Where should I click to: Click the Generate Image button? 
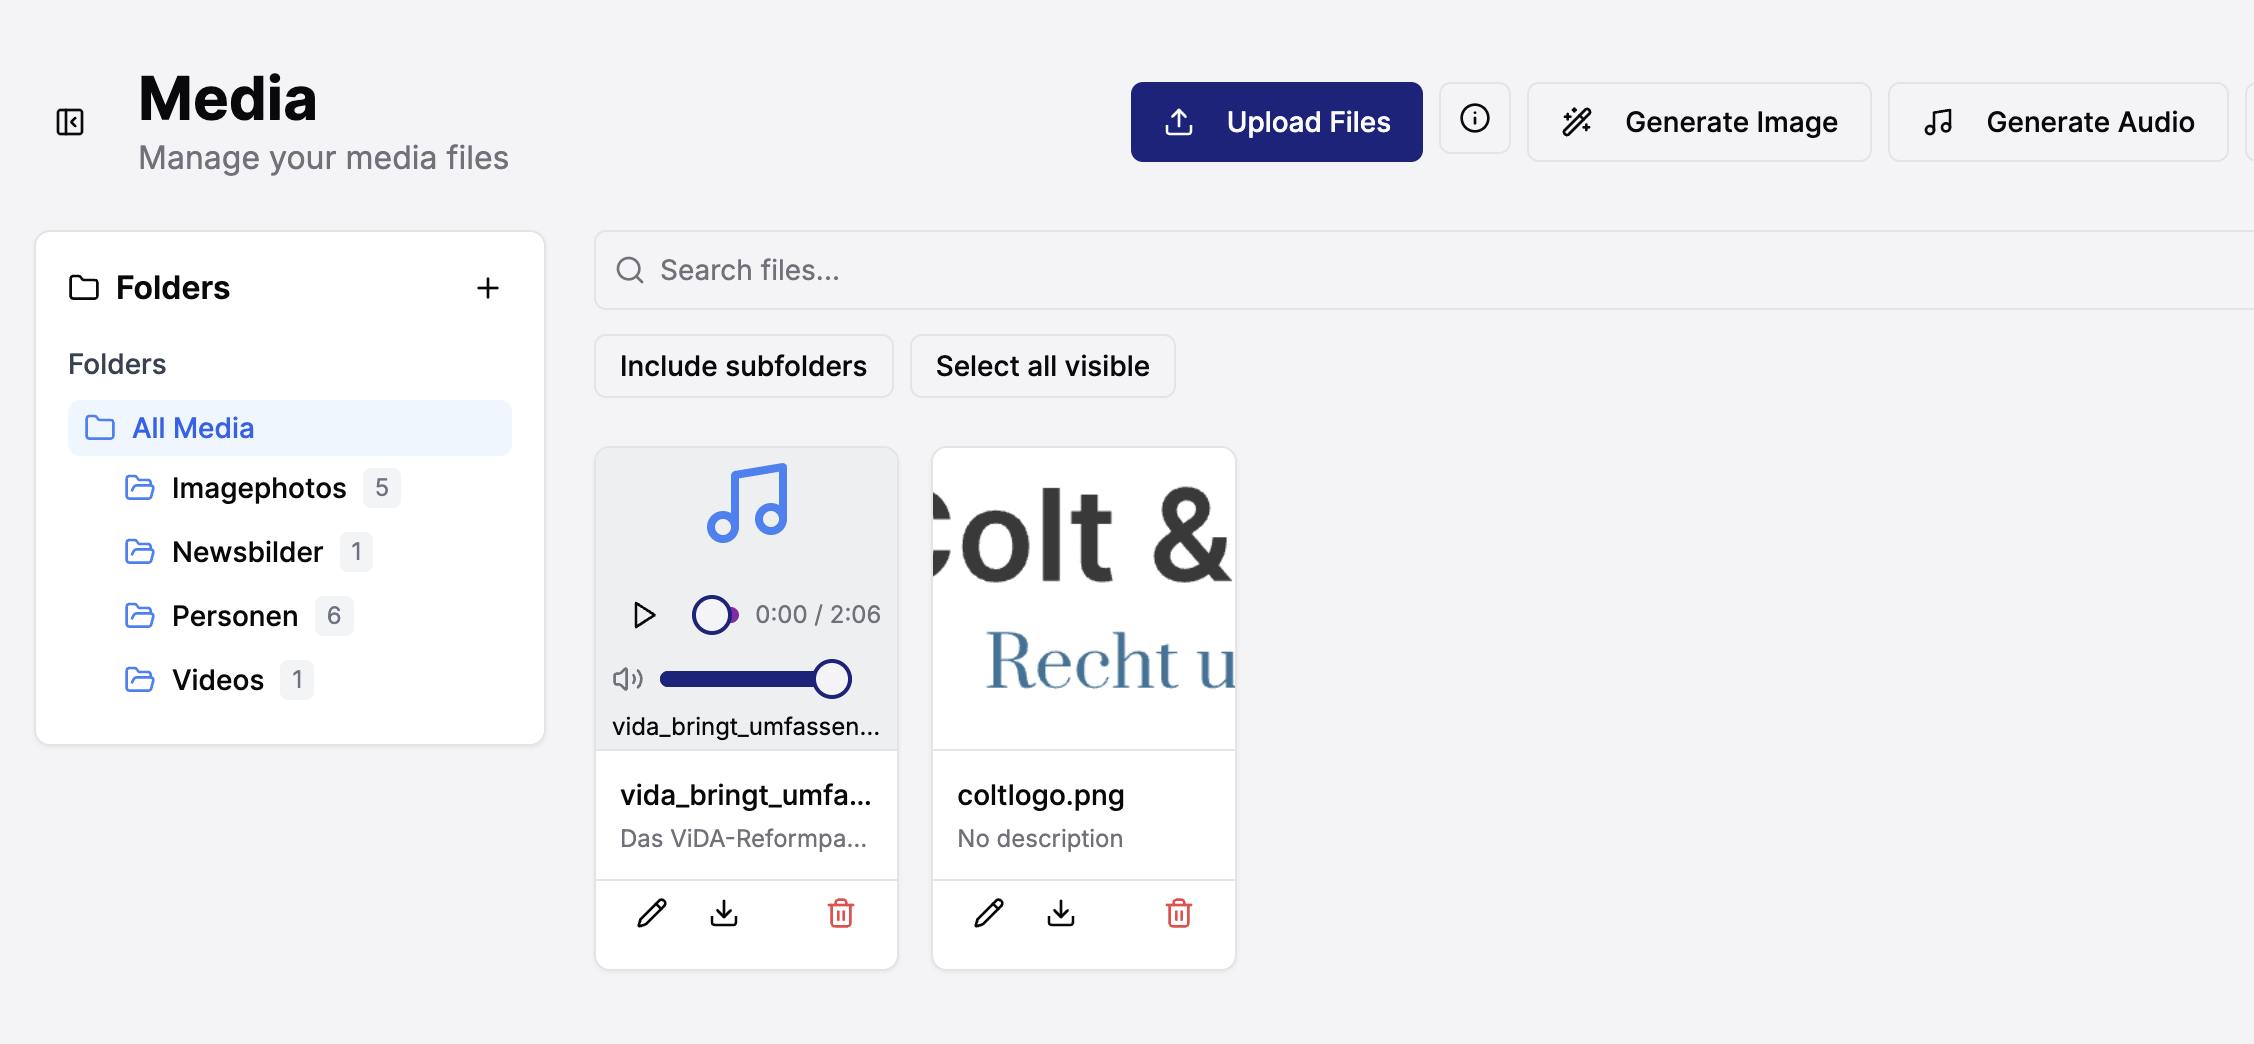pyautogui.click(x=1699, y=122)
